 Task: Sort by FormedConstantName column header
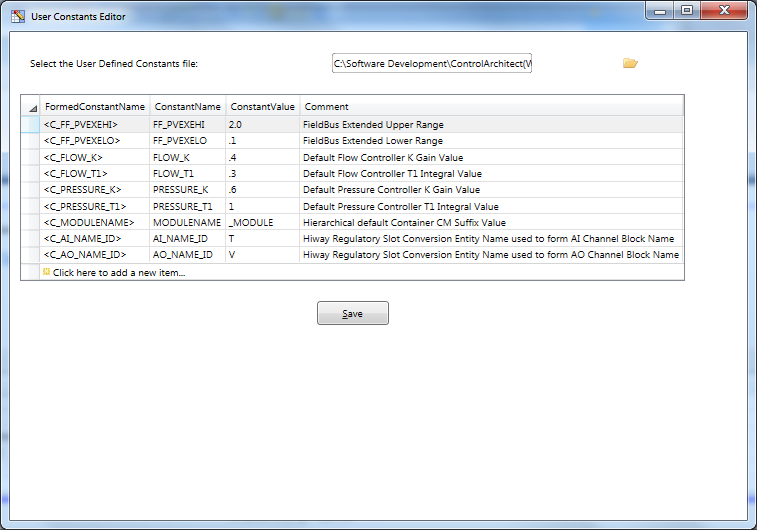tap(95, 107)
